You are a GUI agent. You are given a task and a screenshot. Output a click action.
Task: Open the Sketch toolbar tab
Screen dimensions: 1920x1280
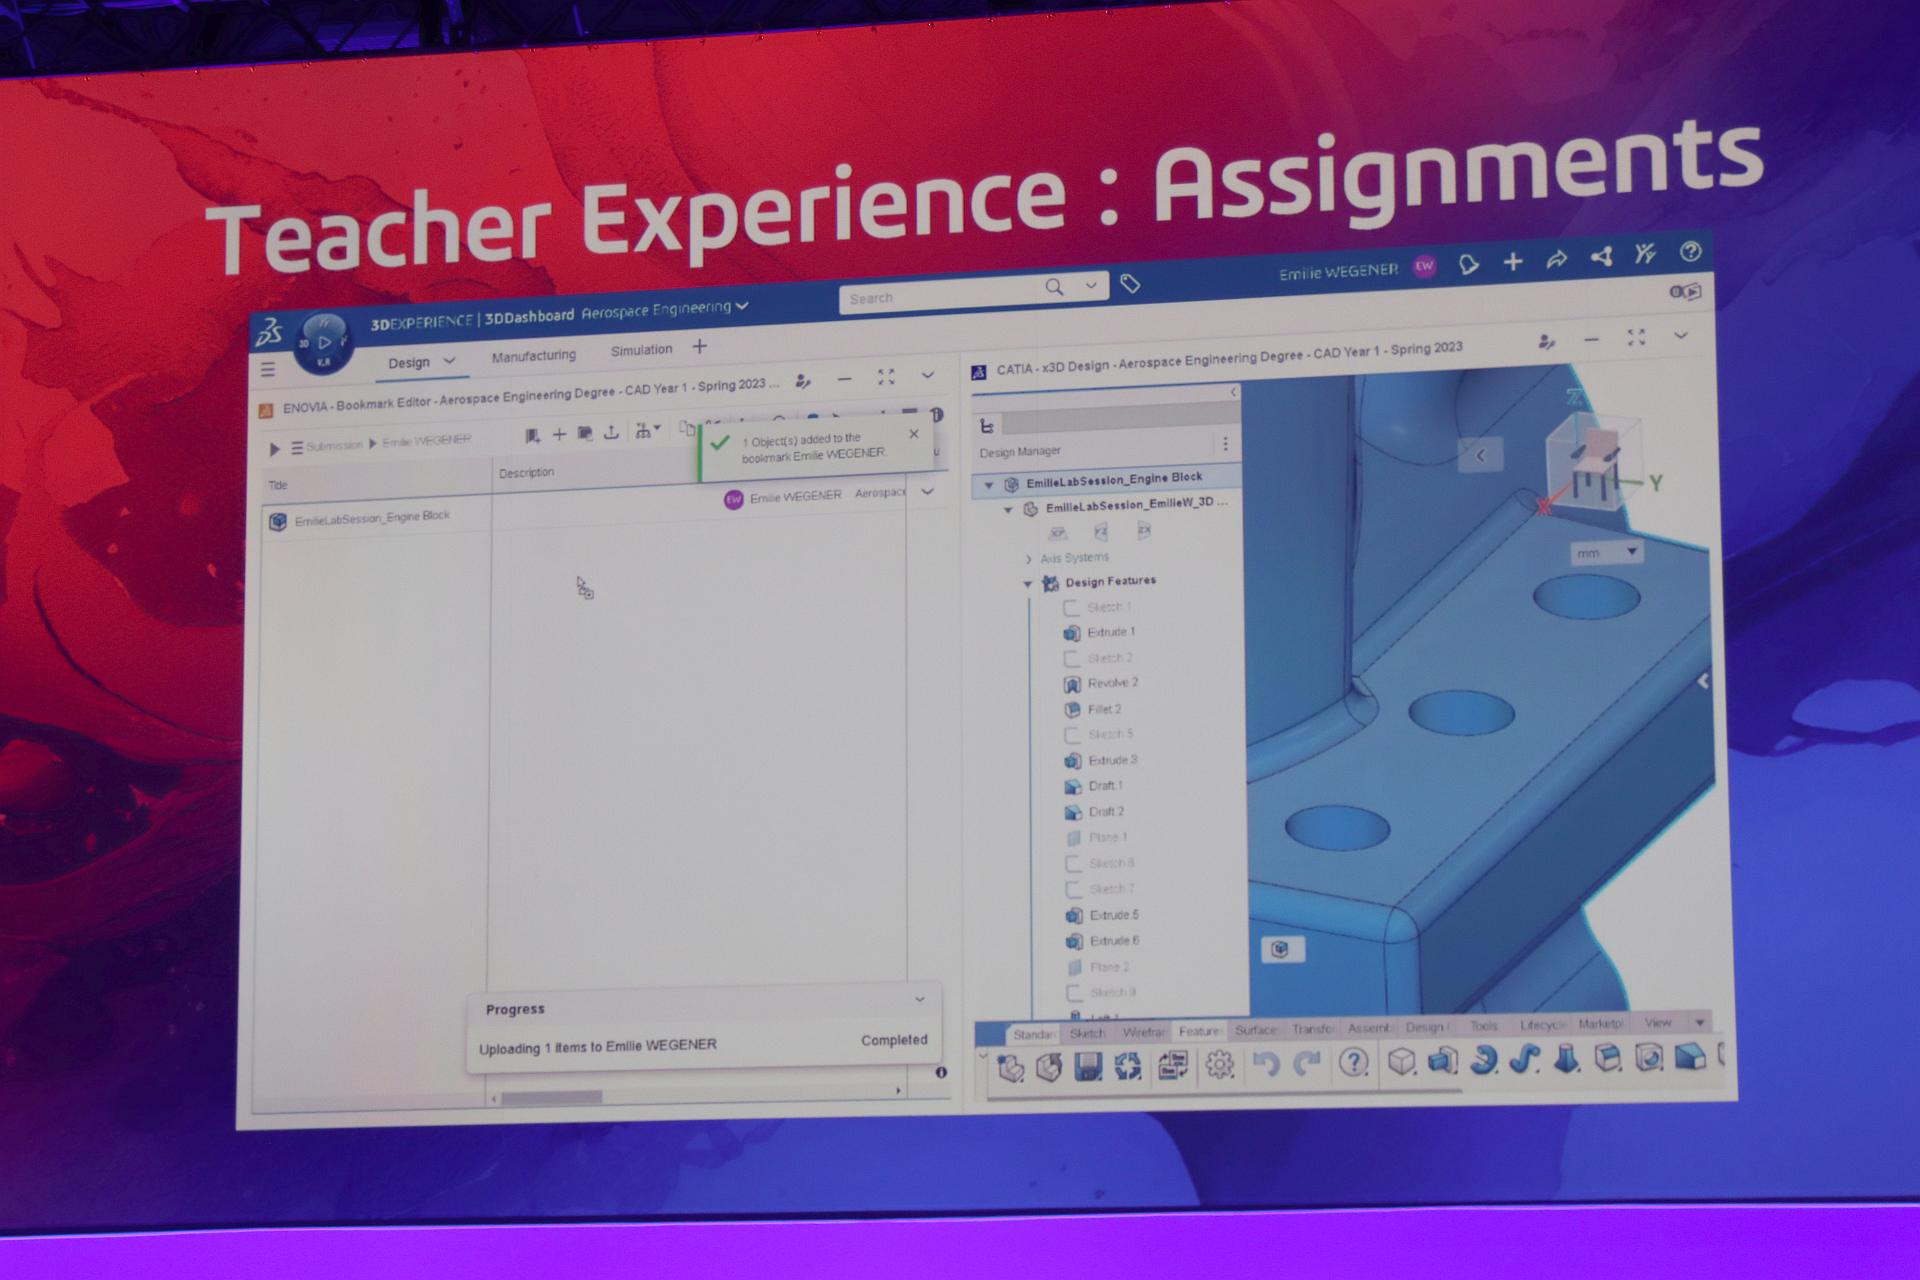1087,1034
